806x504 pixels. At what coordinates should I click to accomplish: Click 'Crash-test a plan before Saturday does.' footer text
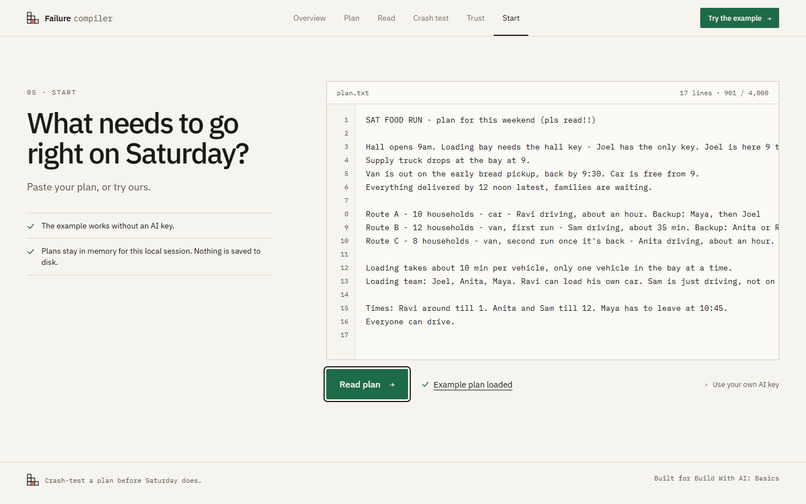coord(123,480)
